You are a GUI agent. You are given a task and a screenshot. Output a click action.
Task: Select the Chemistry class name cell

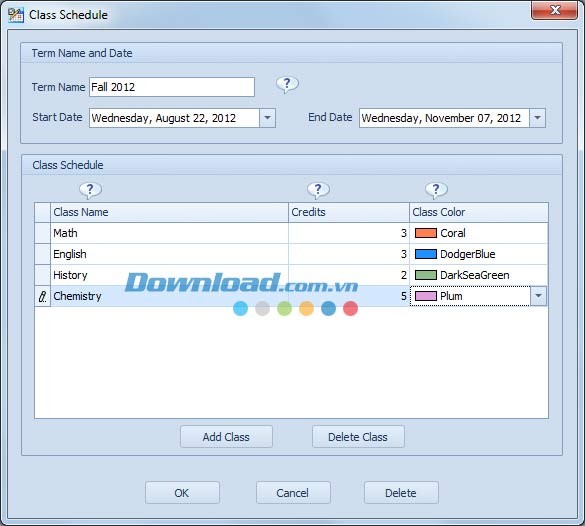coord(169,296)
